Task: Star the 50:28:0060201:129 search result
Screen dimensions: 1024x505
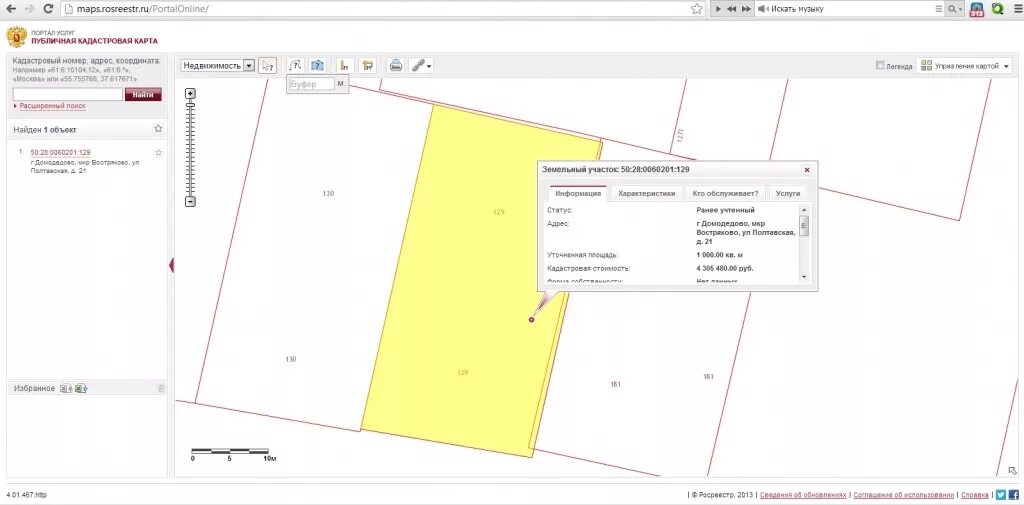Action: pos(158,152)
